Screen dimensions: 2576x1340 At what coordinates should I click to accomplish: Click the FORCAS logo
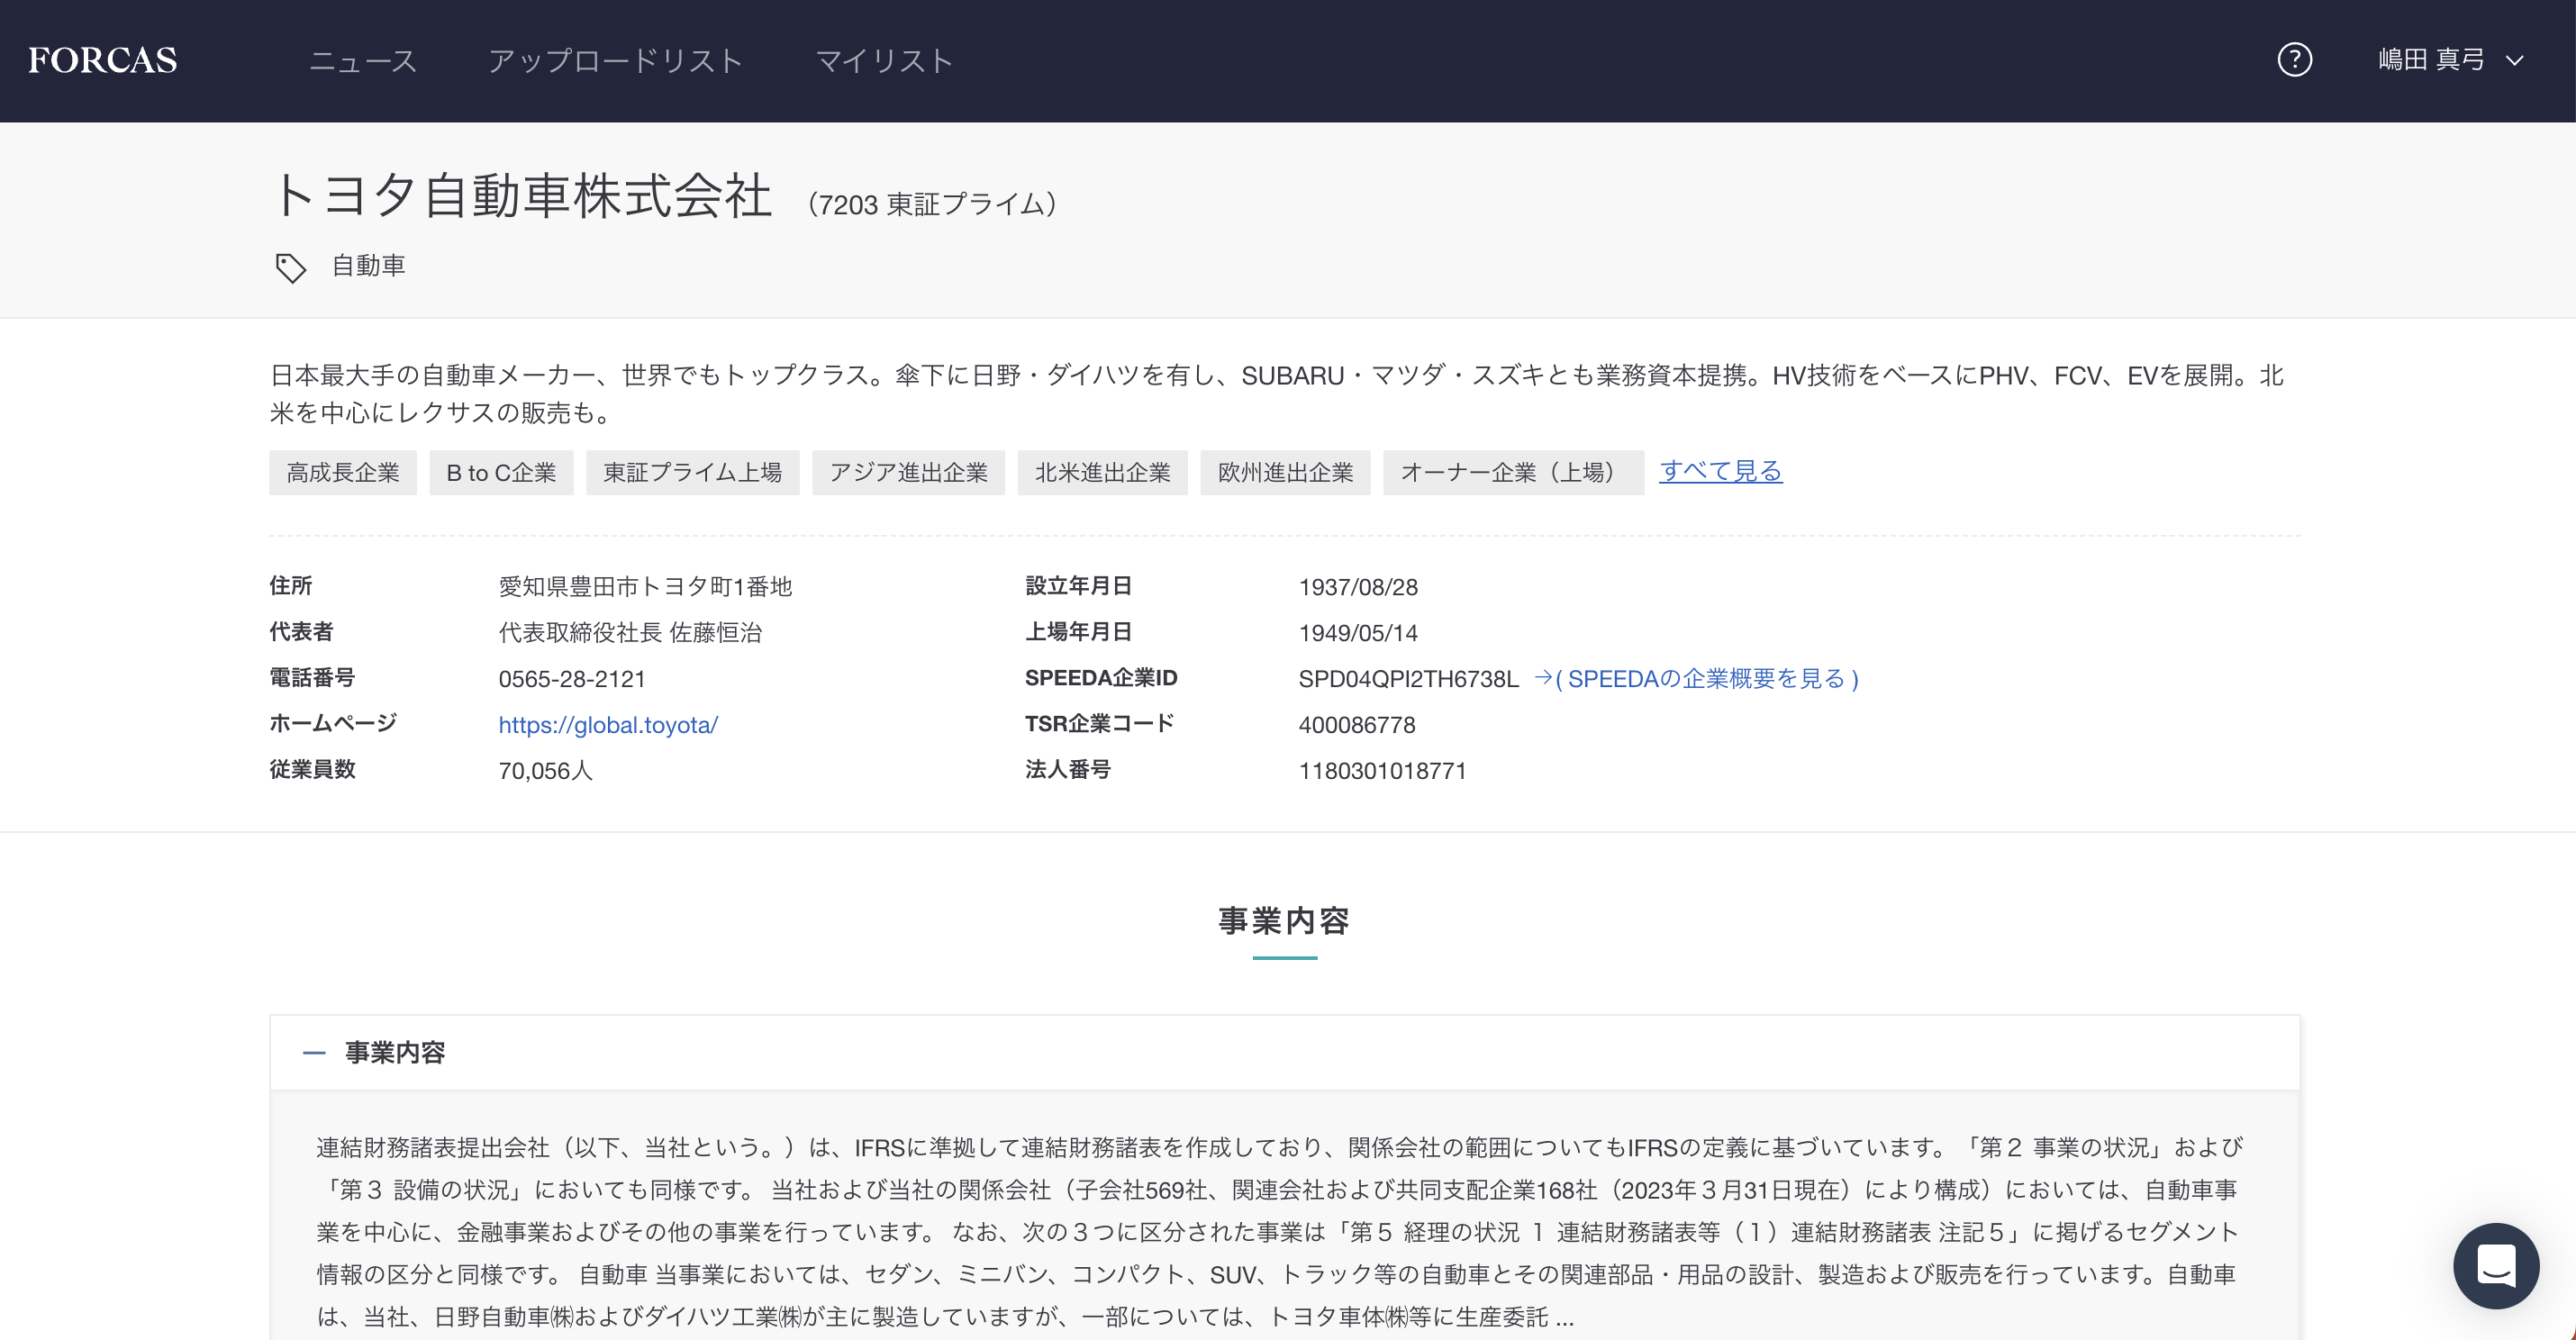click(102, 60)
